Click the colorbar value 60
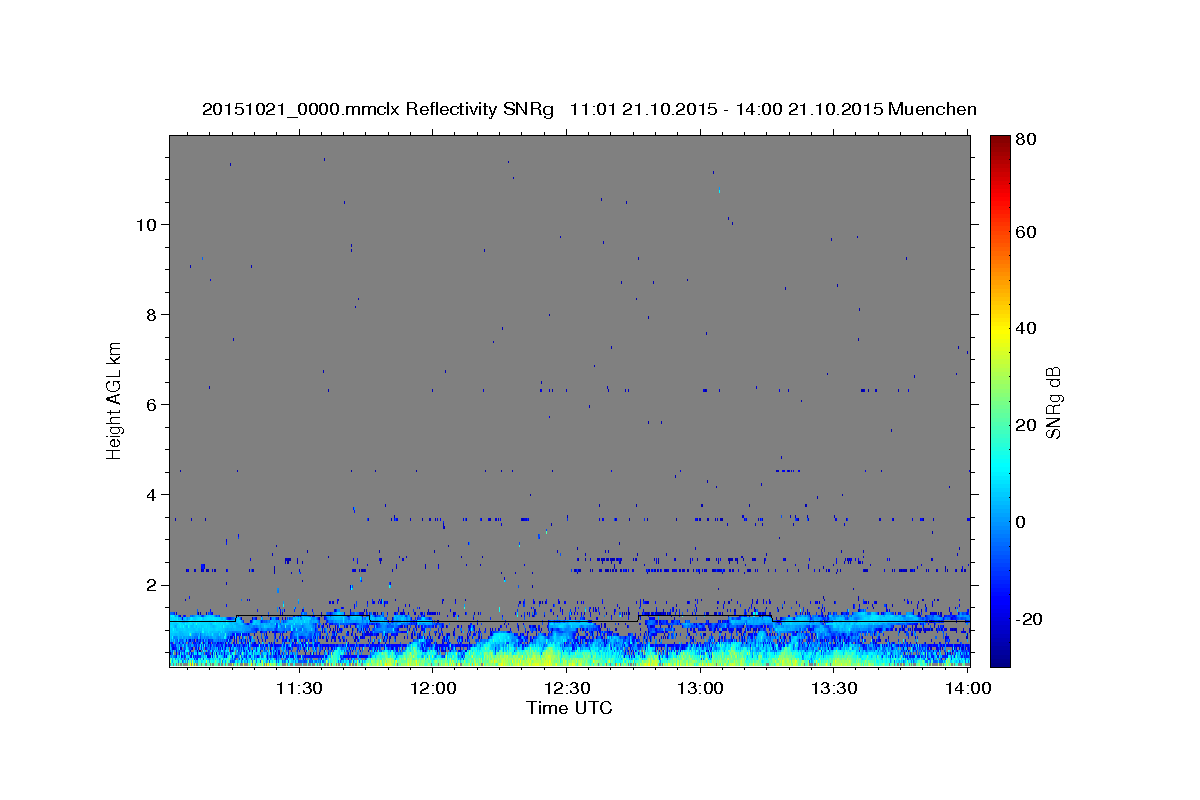 (1028, 232)
